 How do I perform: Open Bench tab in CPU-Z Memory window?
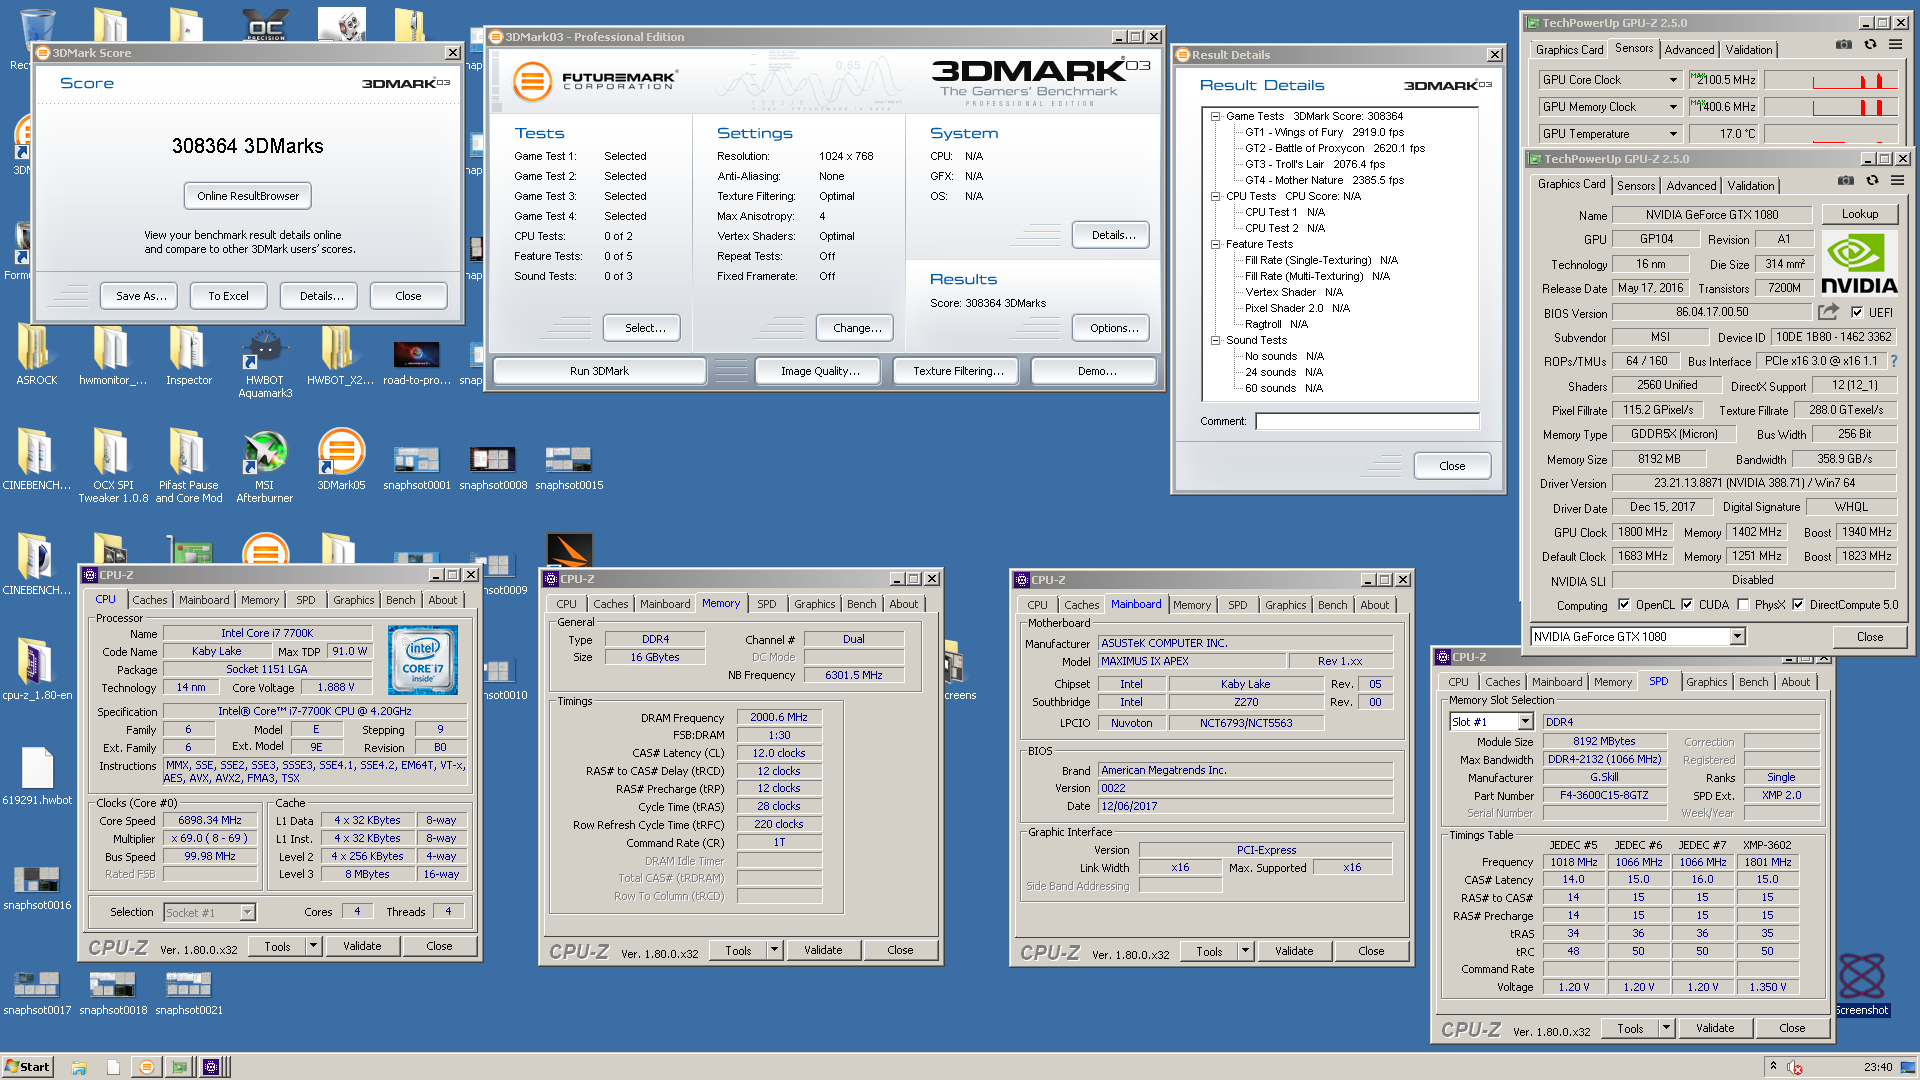click(x=861, y=604)
